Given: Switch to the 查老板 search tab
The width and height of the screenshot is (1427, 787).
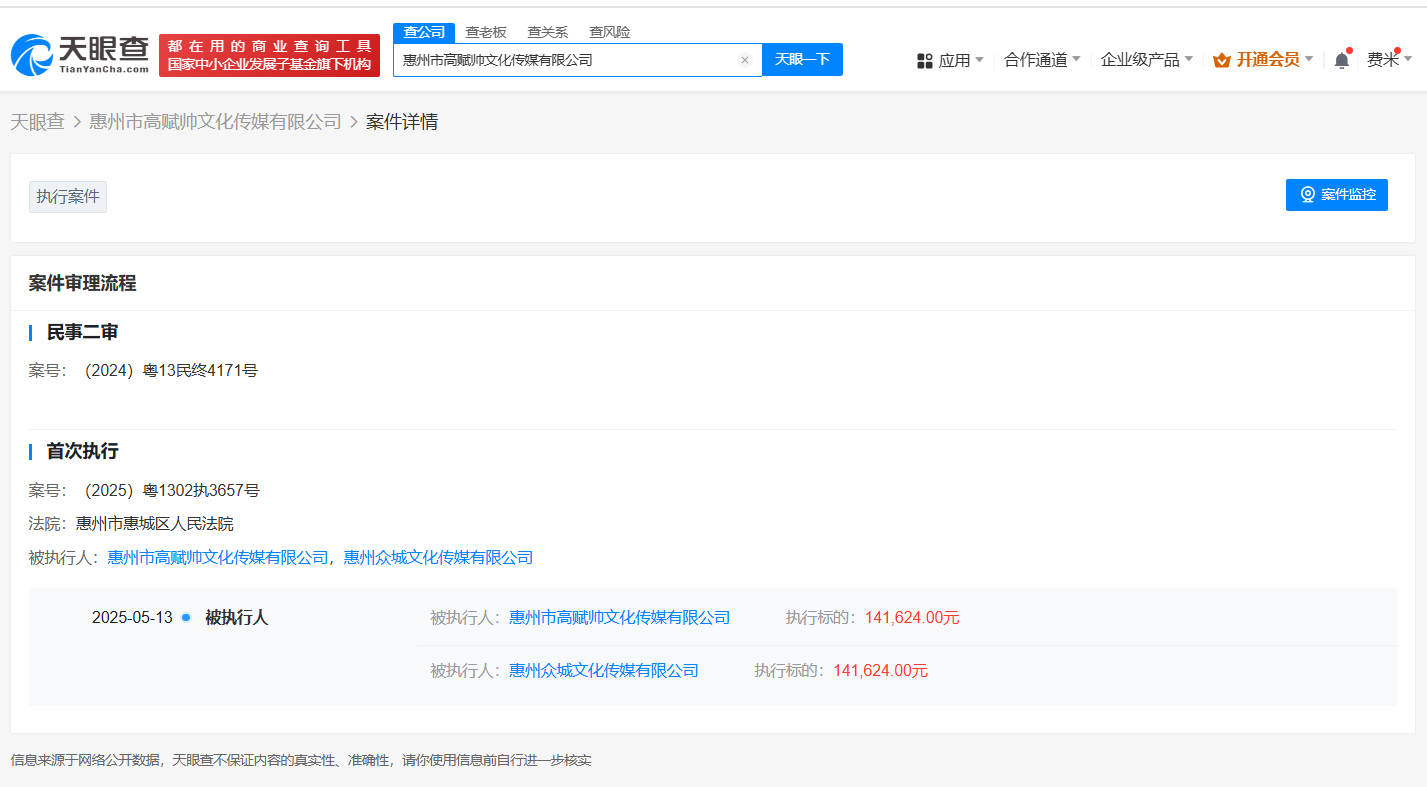Looking at the screenshot, I should pyautogui.click(x=486, y=32).
